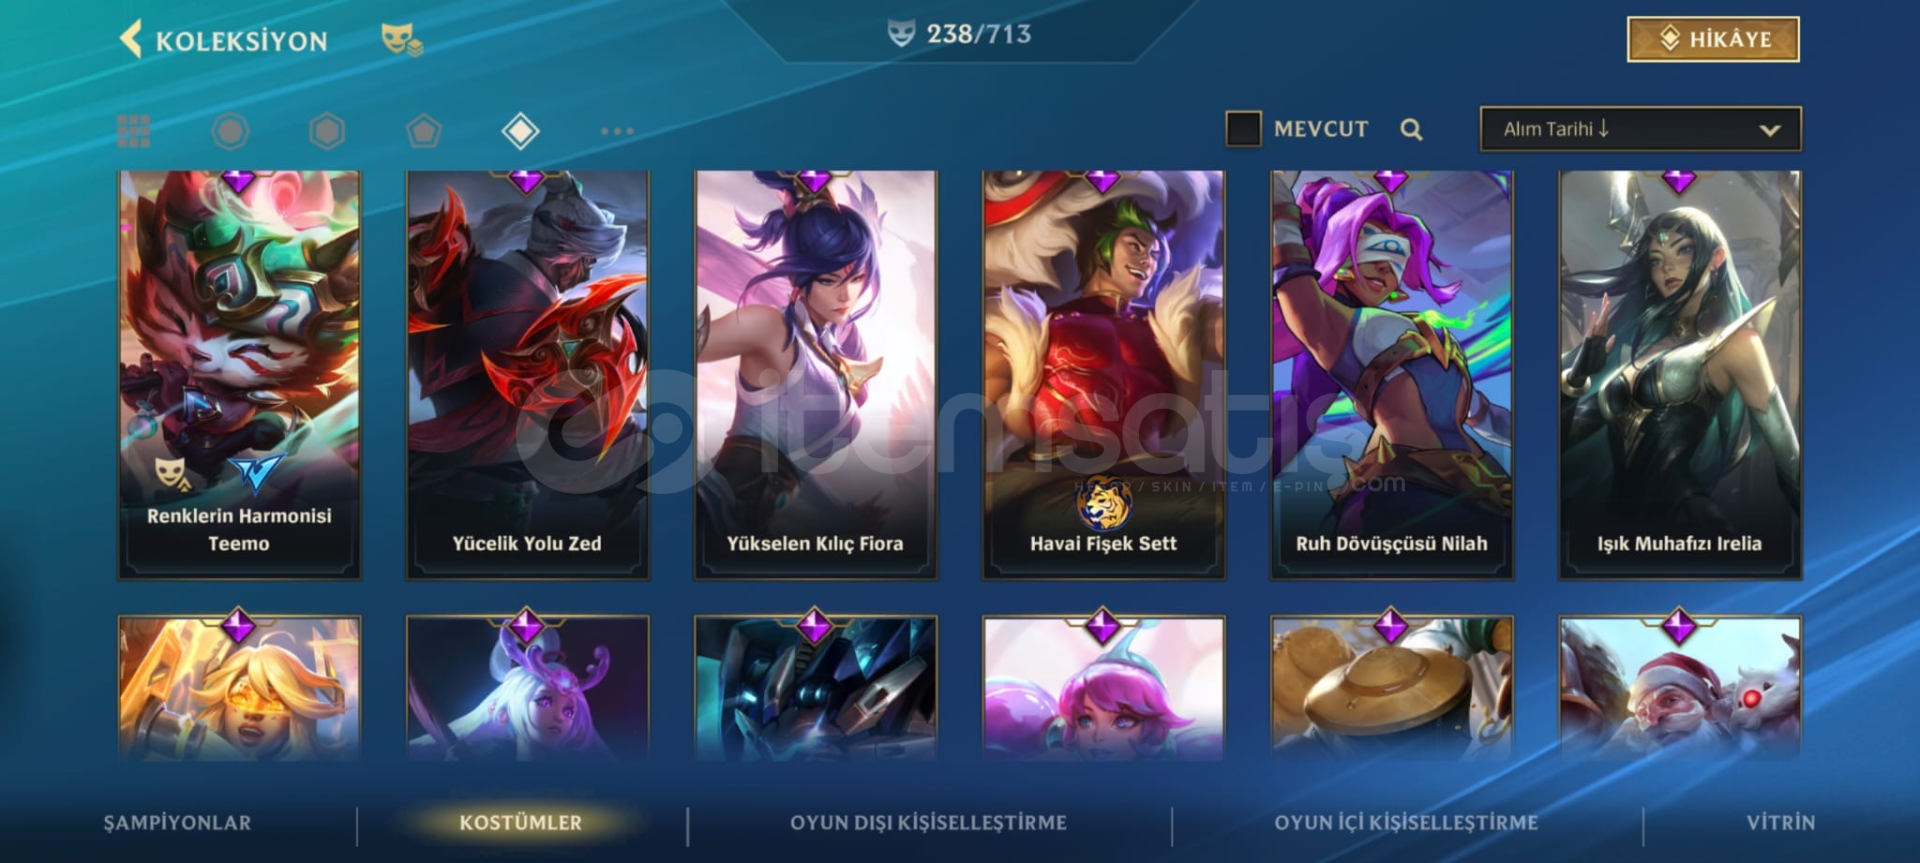
Task: Switch to Oyun Dışı Kişiselleştirme tab
Action: point(928,822)
